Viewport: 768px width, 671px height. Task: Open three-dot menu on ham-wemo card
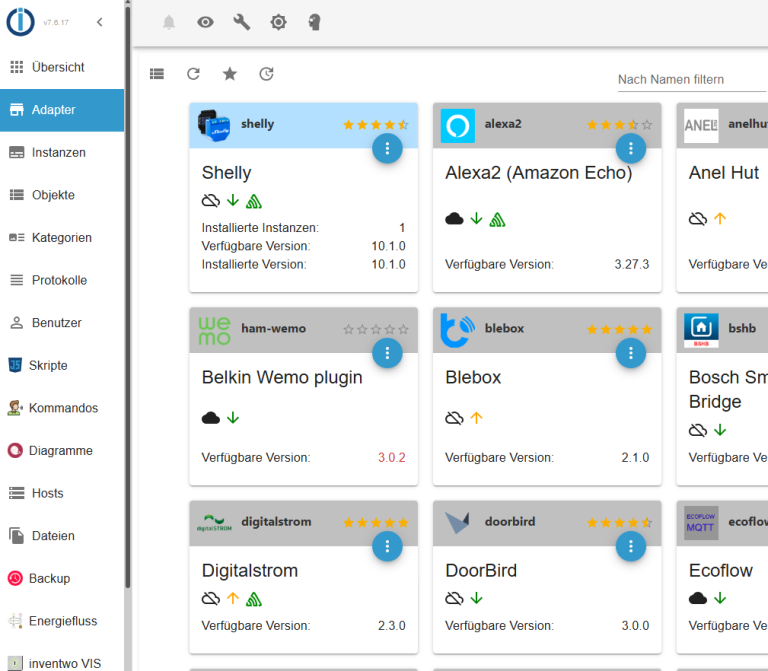point(387,353)
